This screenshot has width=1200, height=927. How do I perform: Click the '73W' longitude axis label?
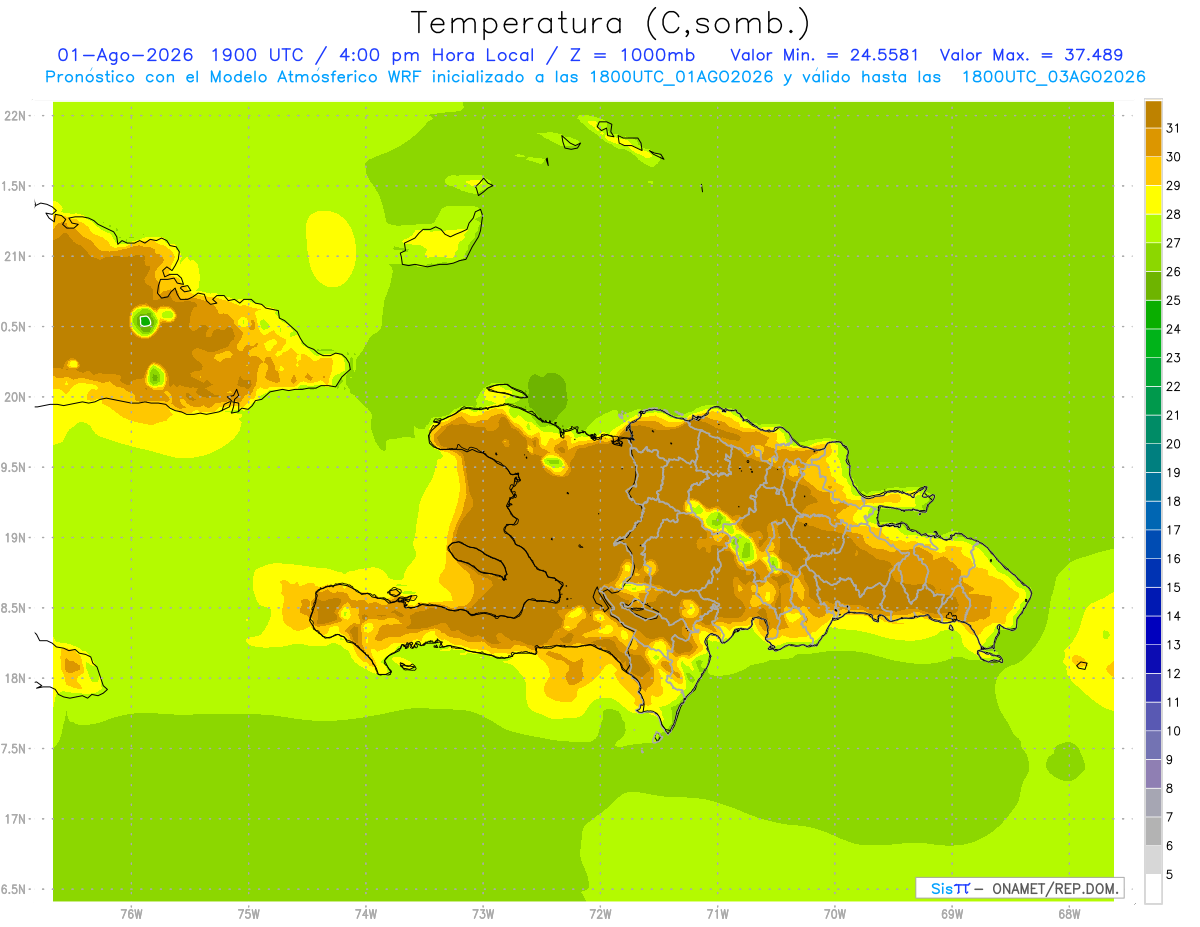pyautogui.click(x=483, y=914)
